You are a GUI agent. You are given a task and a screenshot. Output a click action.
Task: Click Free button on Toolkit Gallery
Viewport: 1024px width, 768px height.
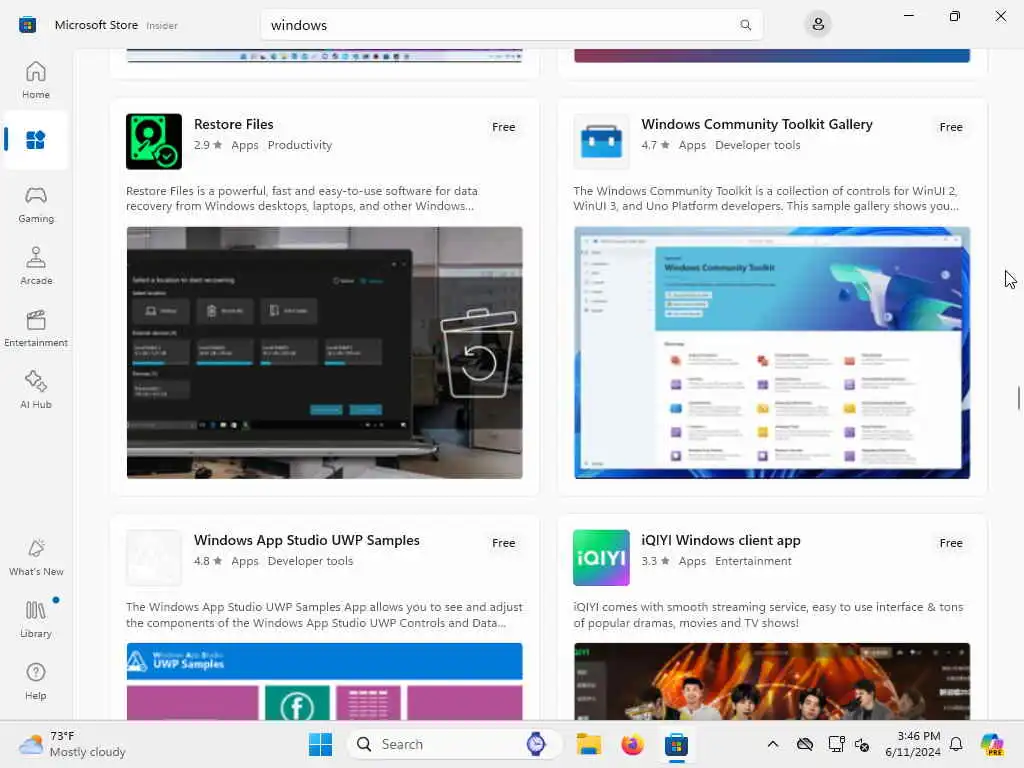pyautogui.click(x=951, y=127)
